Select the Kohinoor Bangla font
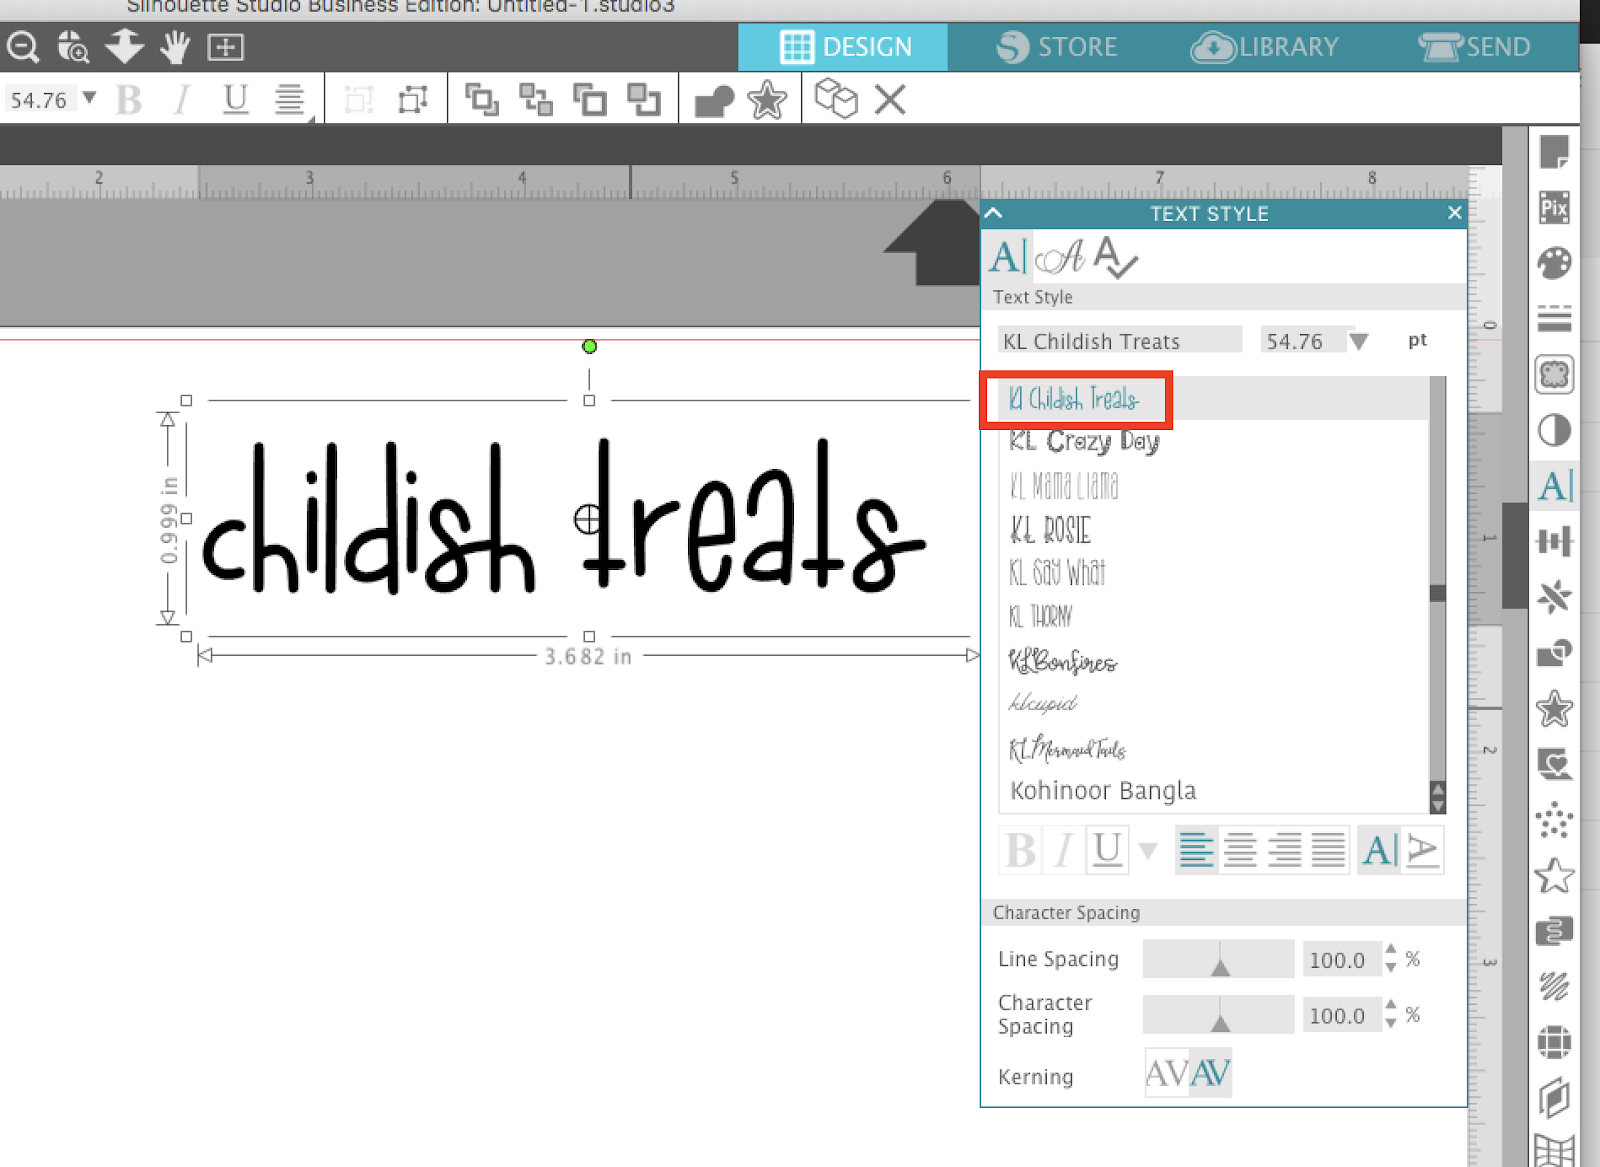The width and height of the screenshot is (1600, 1167). [x=1103, y=790]
